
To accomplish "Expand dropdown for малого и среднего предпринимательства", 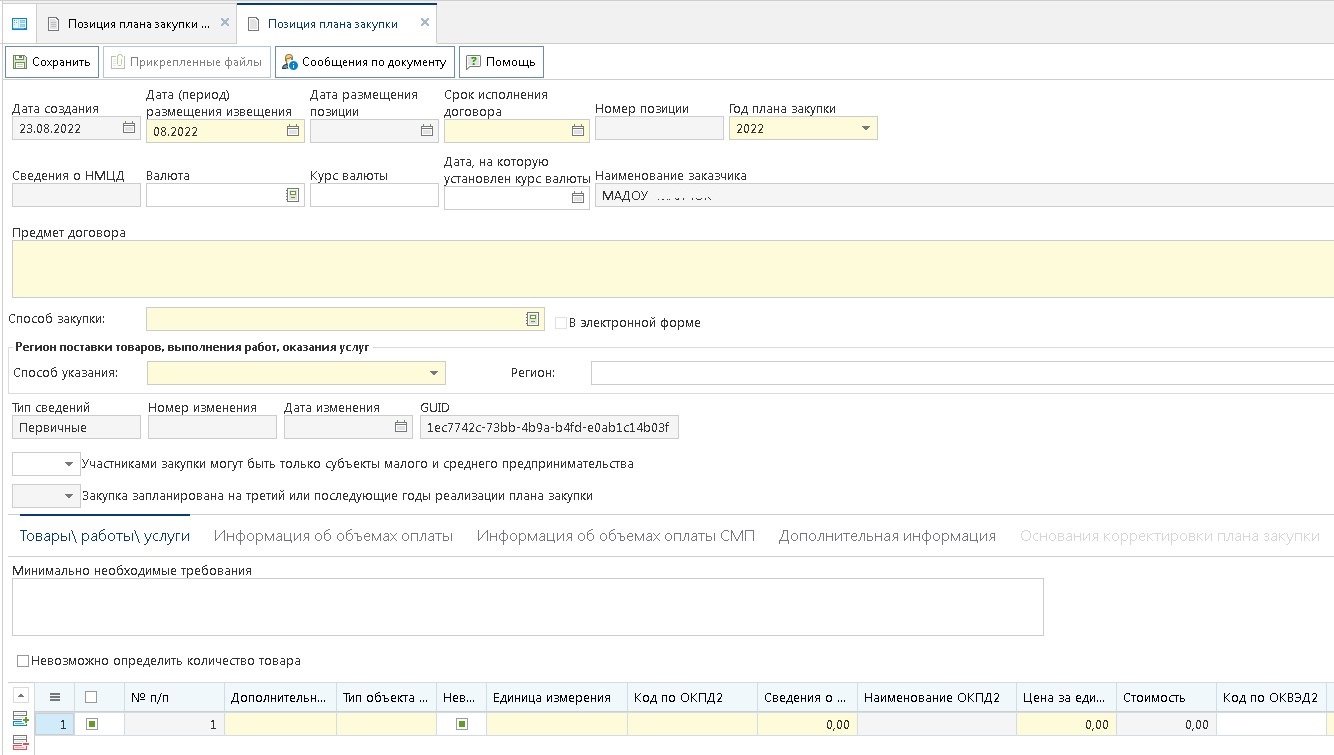I will point(69,464).
